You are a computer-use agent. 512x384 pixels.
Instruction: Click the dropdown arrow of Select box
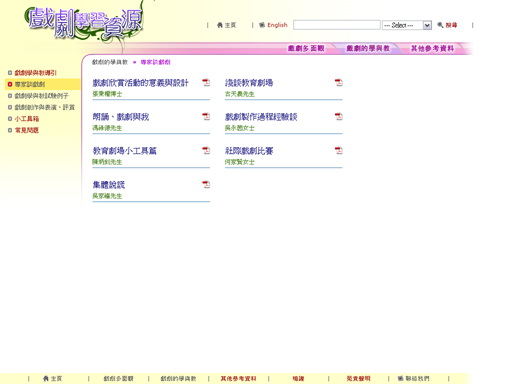pyautogui.click(x=427, y=25)
